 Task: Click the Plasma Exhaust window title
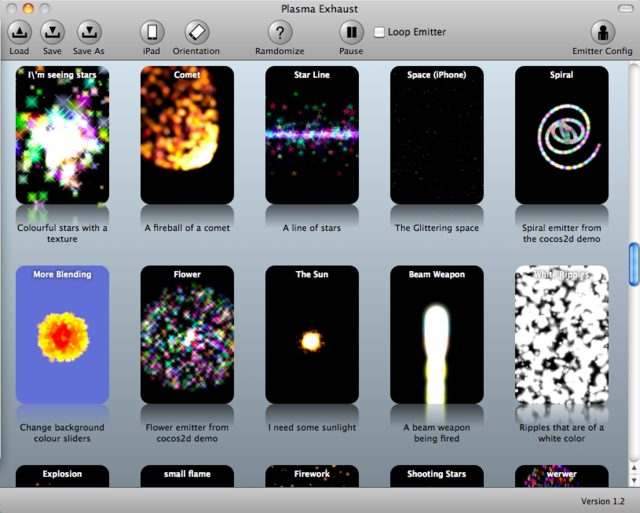click(x=319, y=9)
